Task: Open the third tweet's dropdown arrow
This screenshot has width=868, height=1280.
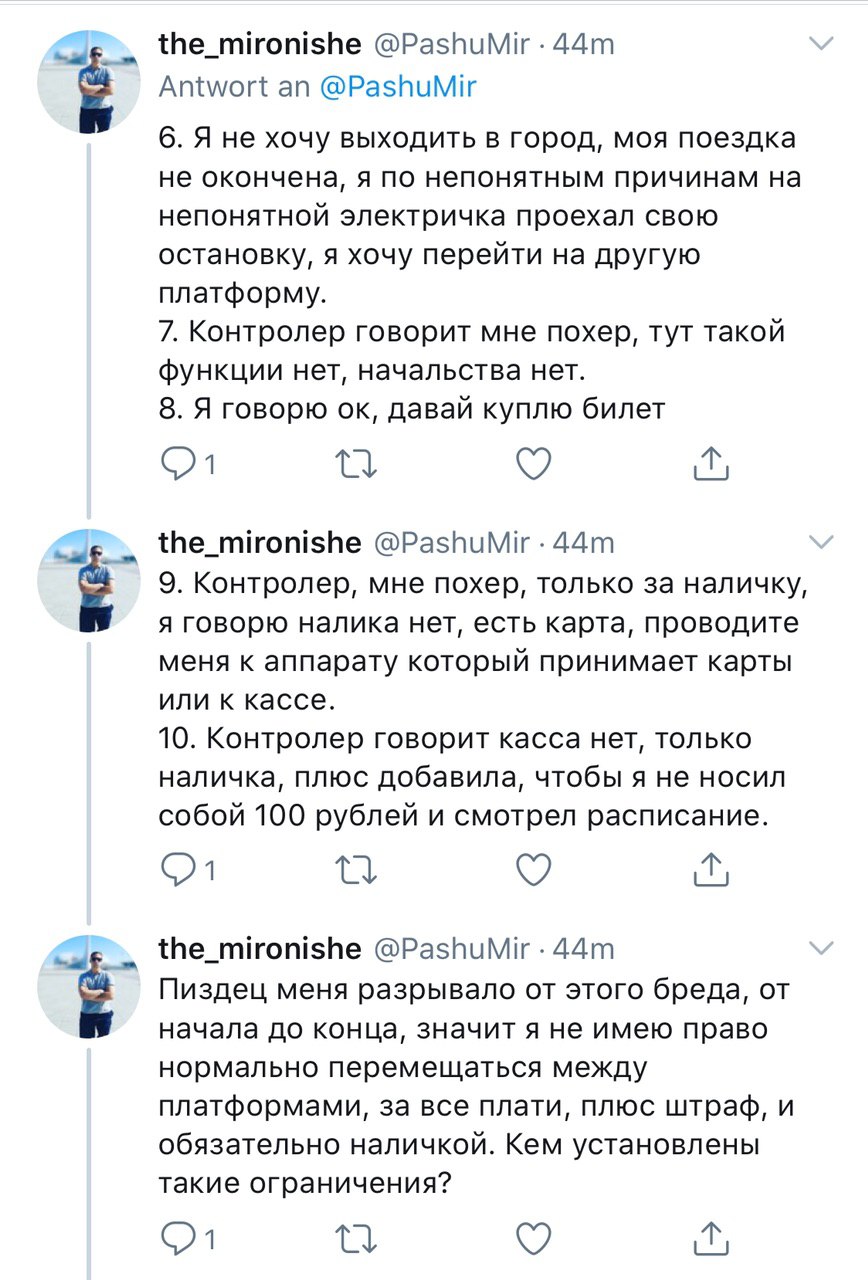Action: pyautogui.click(x=820, y=947)
